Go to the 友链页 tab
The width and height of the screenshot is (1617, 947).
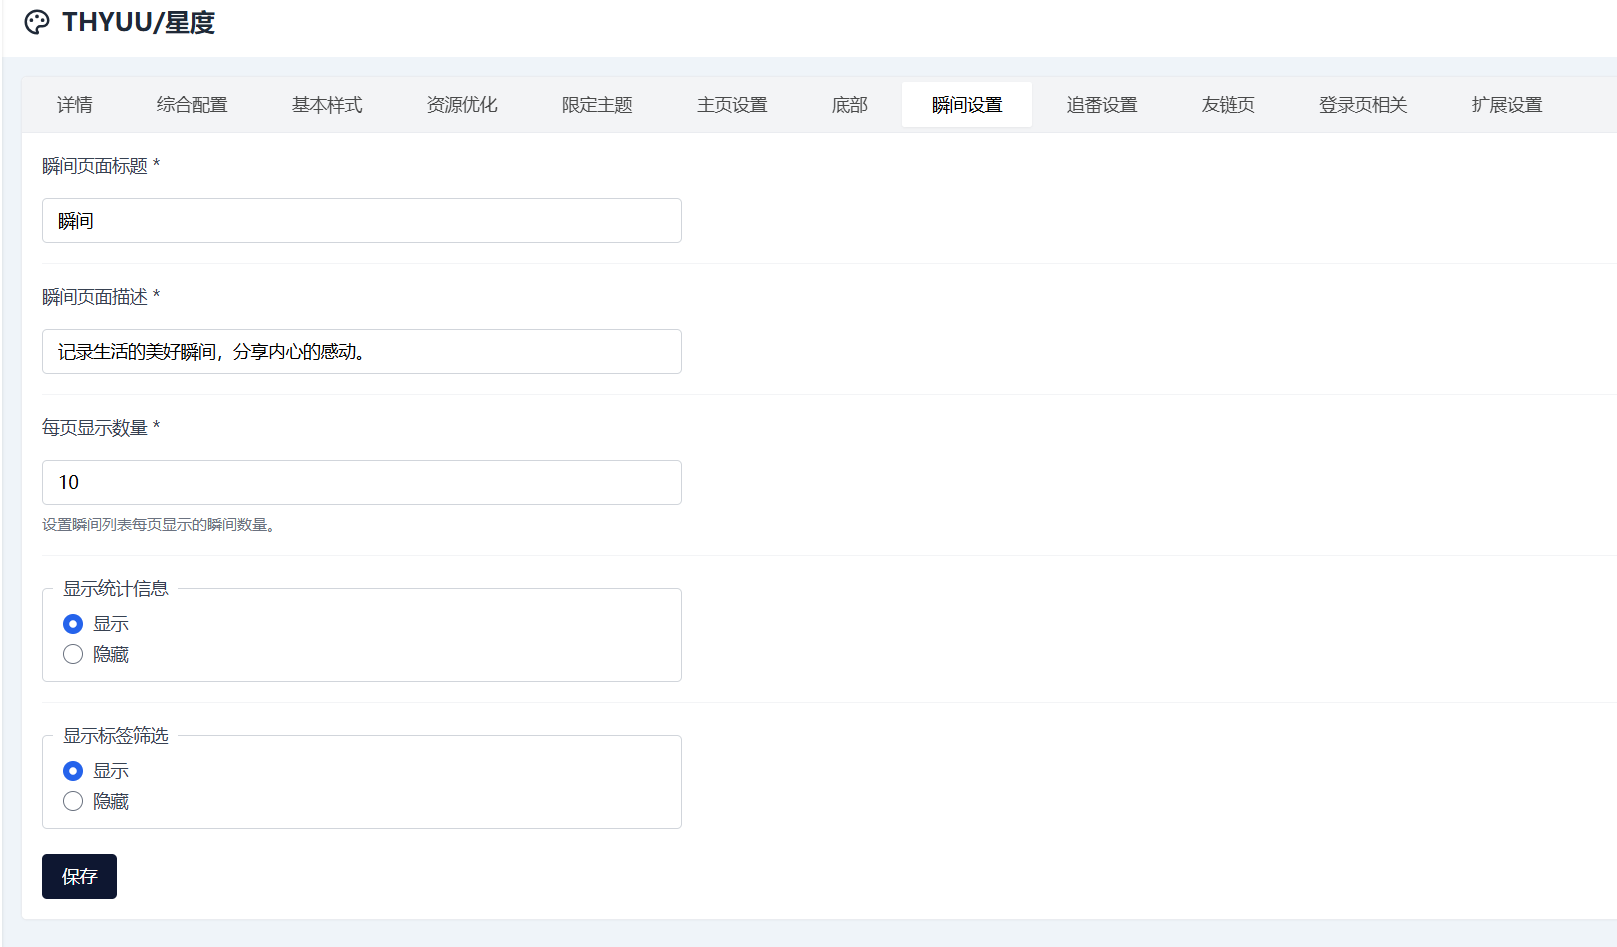click(x=1228, y=105)
